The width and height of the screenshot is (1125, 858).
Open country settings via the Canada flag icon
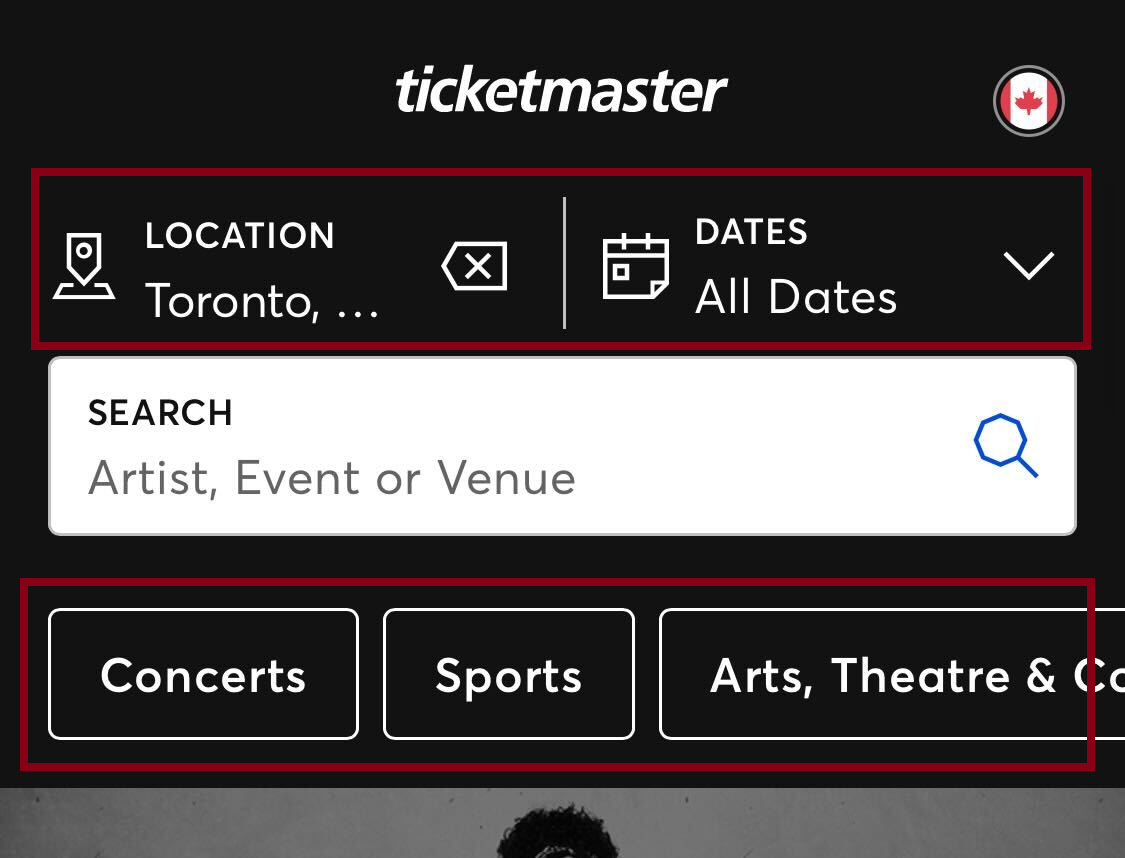tap(1028, 100)
